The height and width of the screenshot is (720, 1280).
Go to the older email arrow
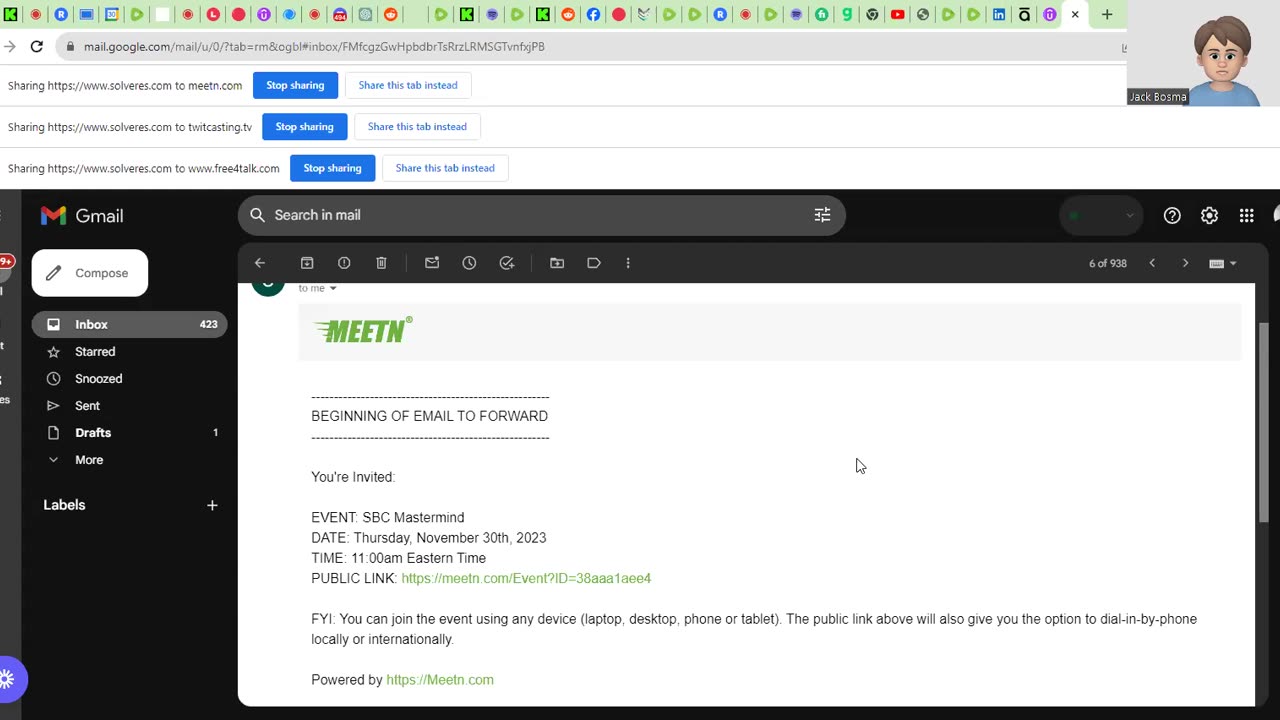pos(1186,263)
